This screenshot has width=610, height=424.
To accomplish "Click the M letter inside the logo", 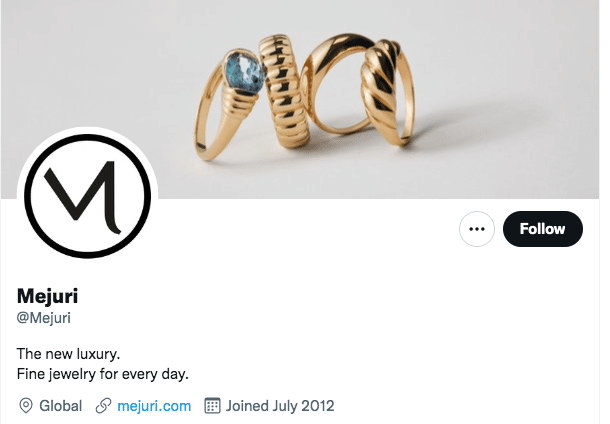I will (x=84, y=196).
